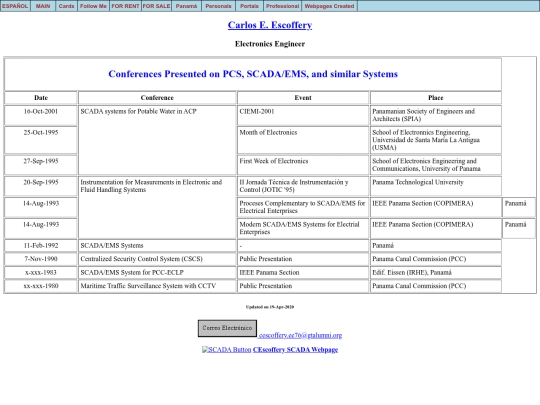540x405 pixels.
Task: Open the Webpages Created menu item
Action: [x=329, y=6]
